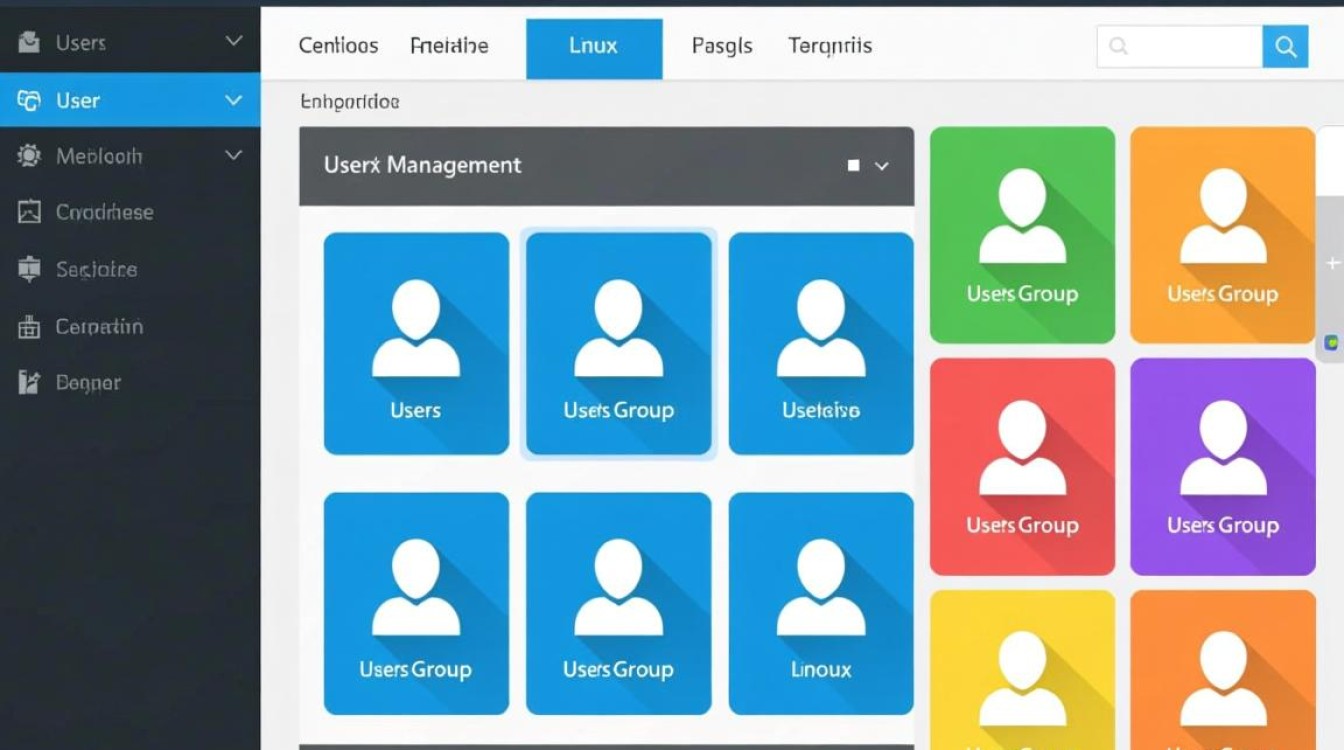
Task: Select the purple Users Group tile
Action: coord(1222,466)
